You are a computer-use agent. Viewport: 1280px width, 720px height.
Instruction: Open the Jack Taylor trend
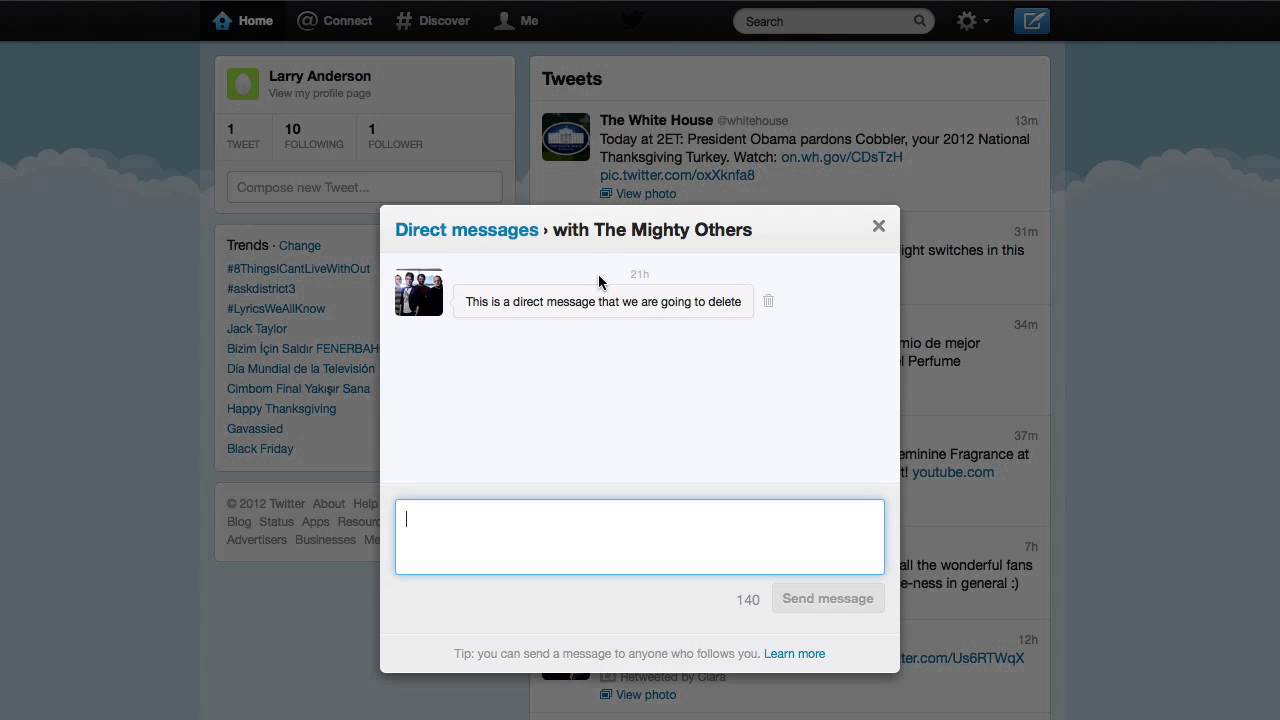pos(257,329)
